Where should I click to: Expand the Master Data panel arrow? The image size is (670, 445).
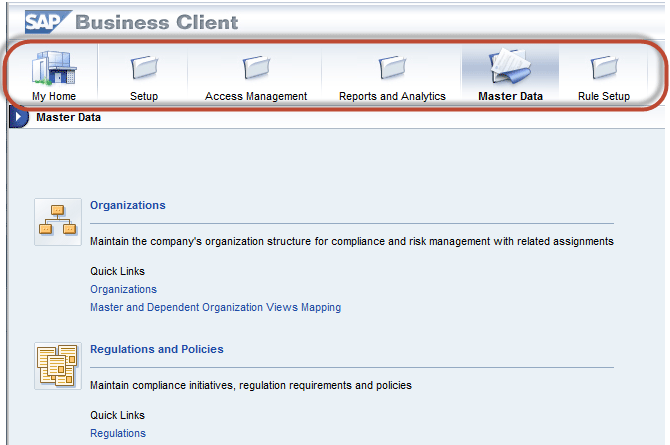[x=18, y=117]
